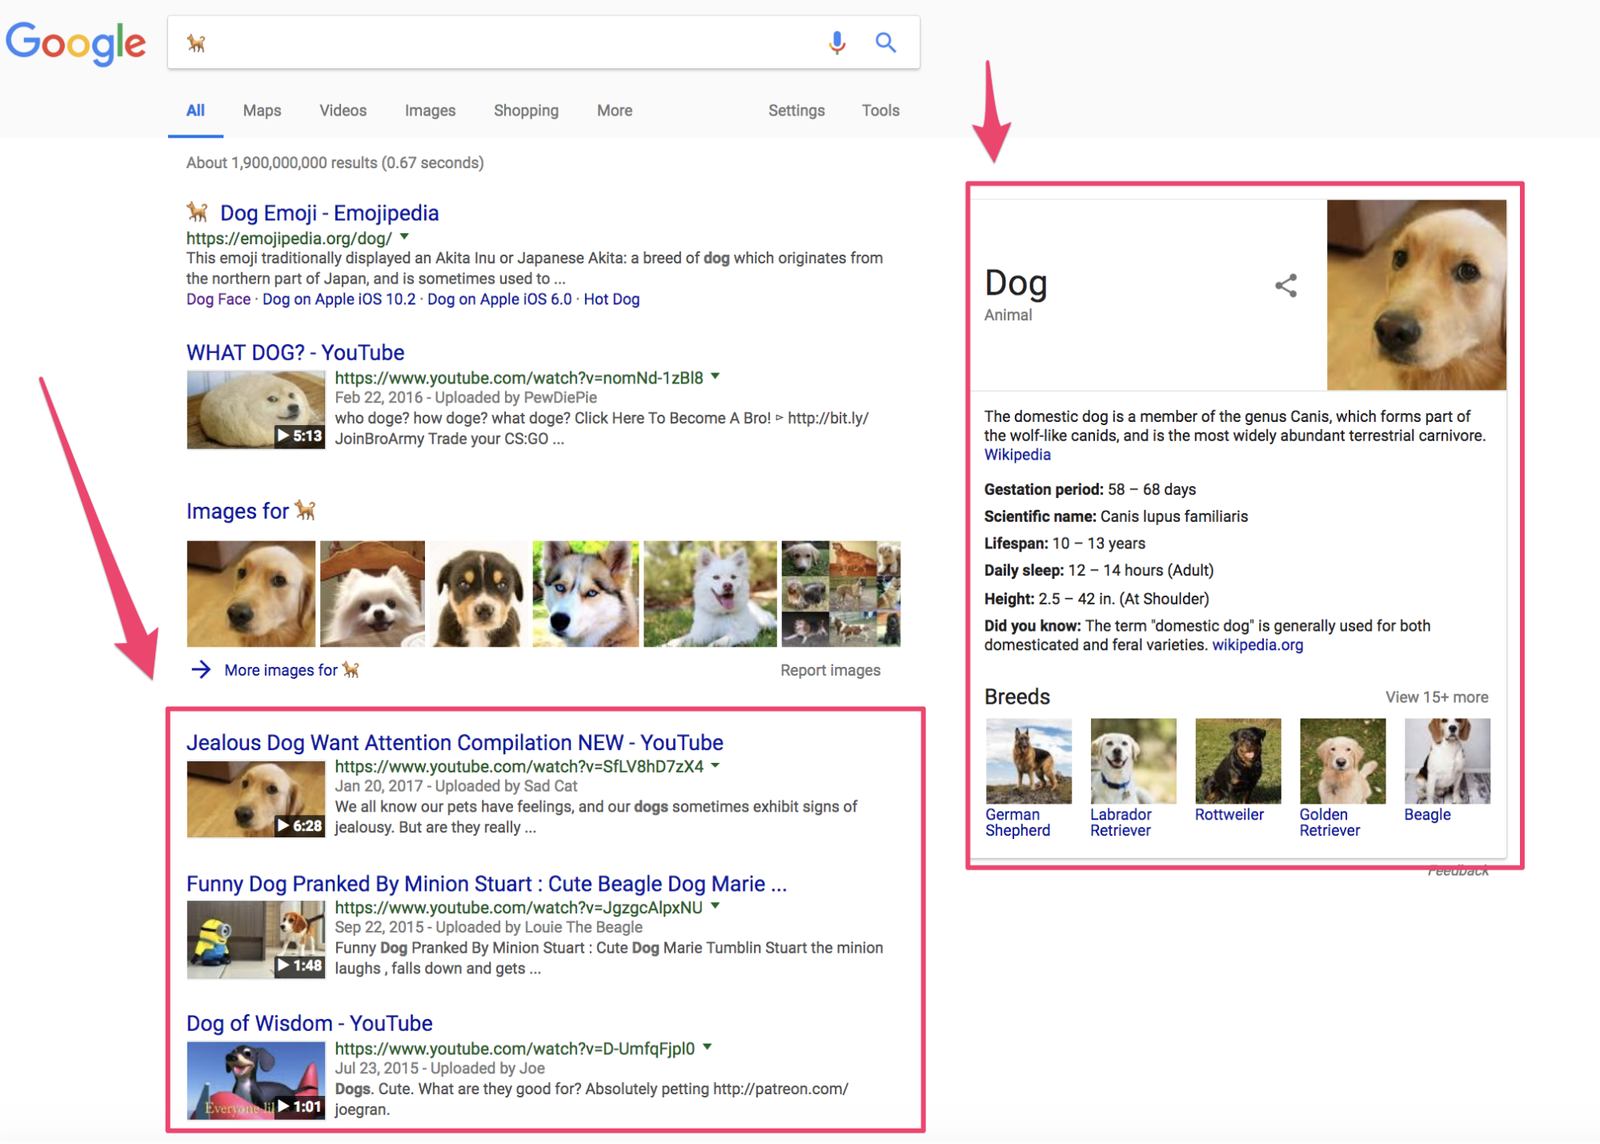
Task: Expand the Jealous Dog URL dropdown arrow
Action: click(715, 766)
